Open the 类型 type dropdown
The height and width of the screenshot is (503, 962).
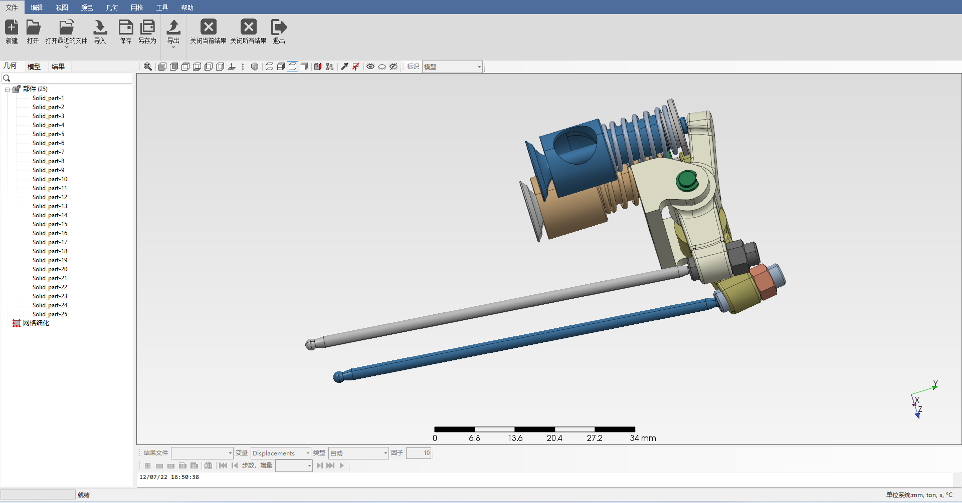pos(358,453)
